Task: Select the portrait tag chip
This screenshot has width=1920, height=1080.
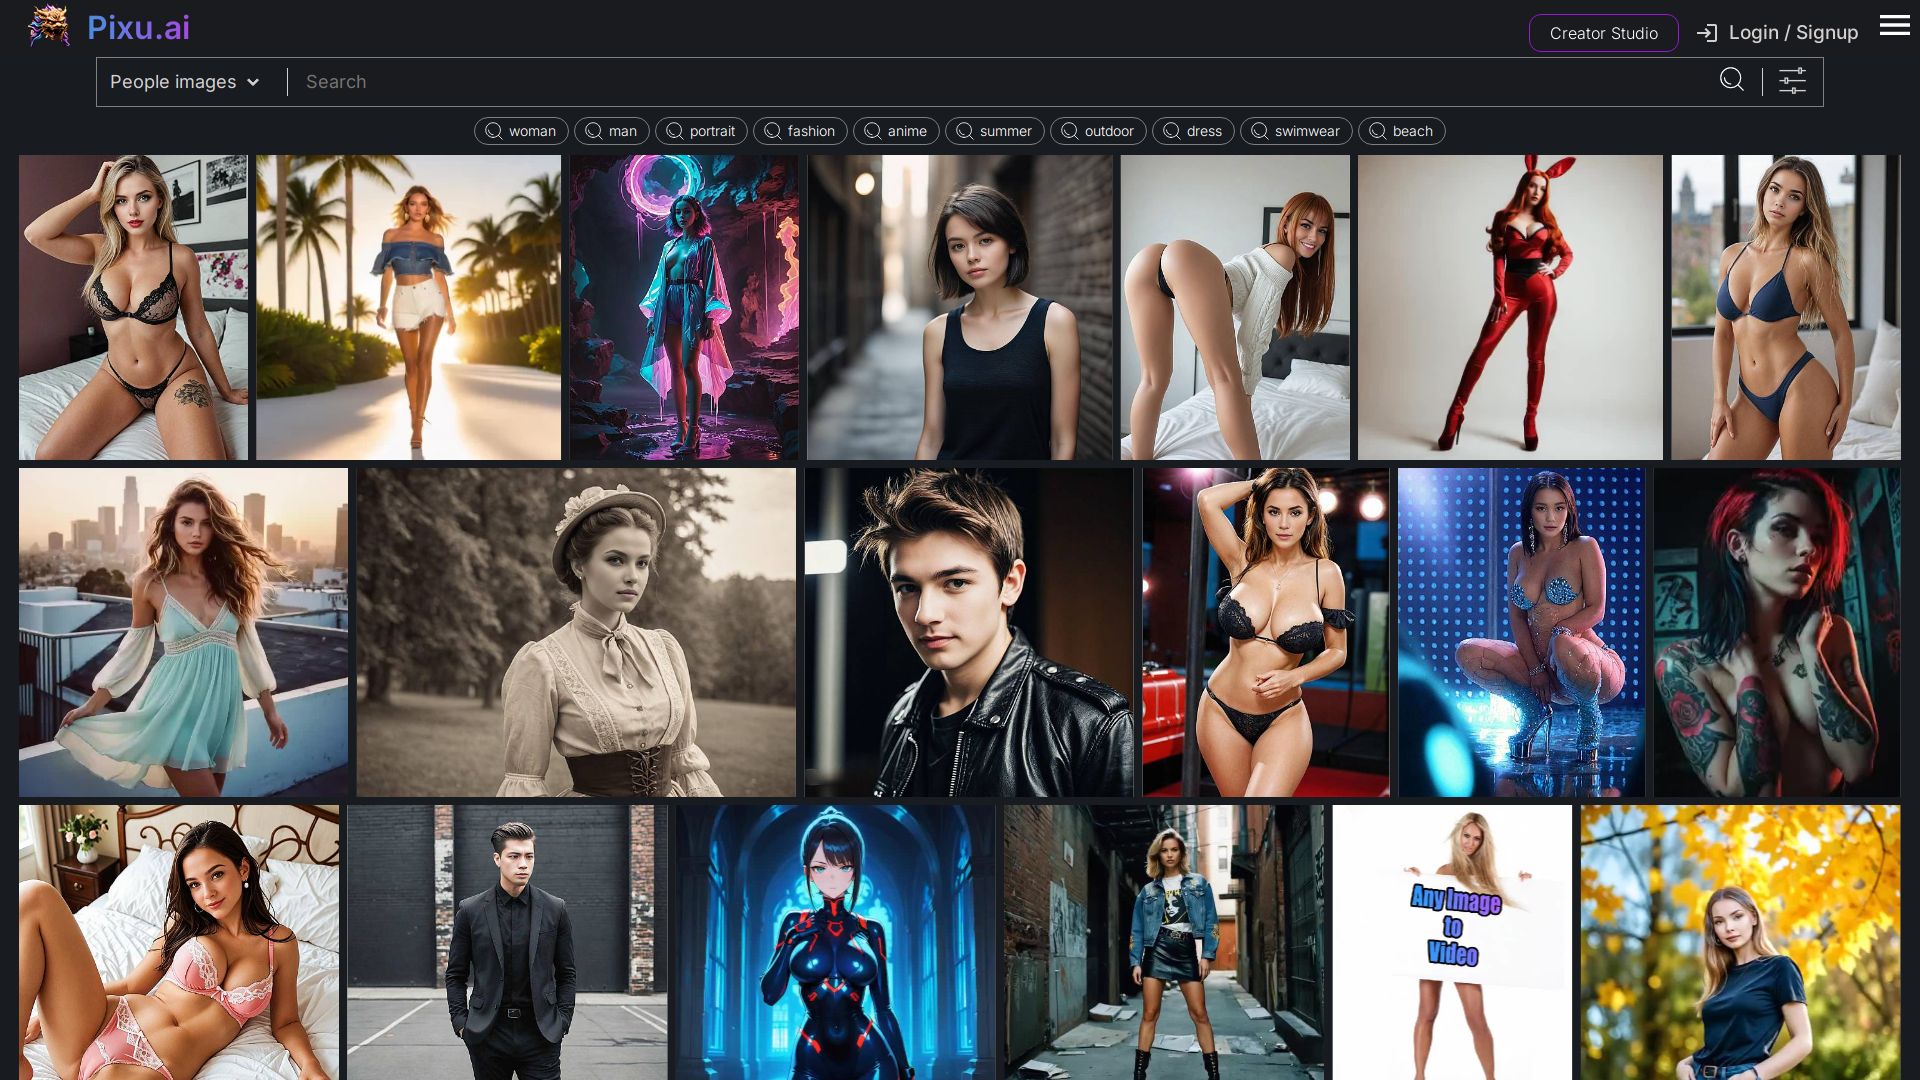Action: click(701, 131)
